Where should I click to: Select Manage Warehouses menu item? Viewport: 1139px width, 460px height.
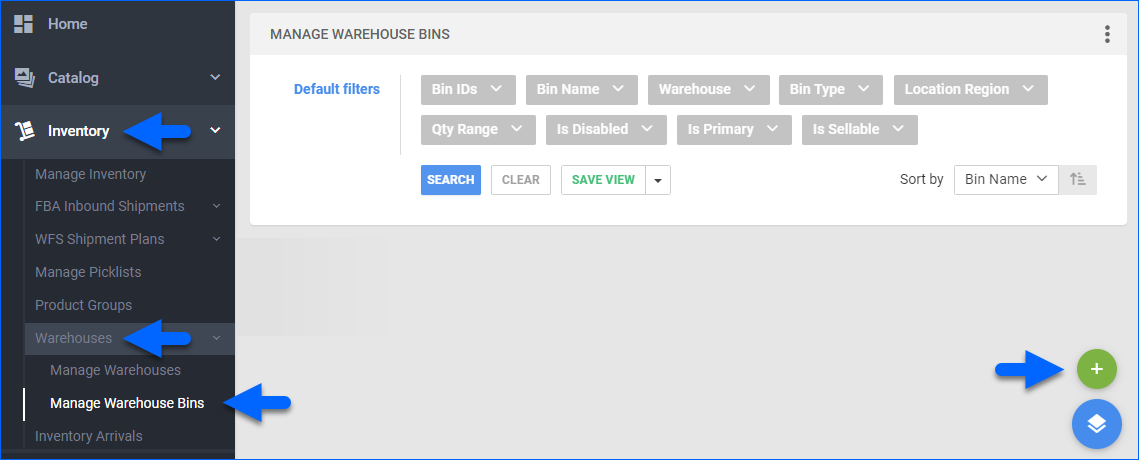click(x=115, y=370)
